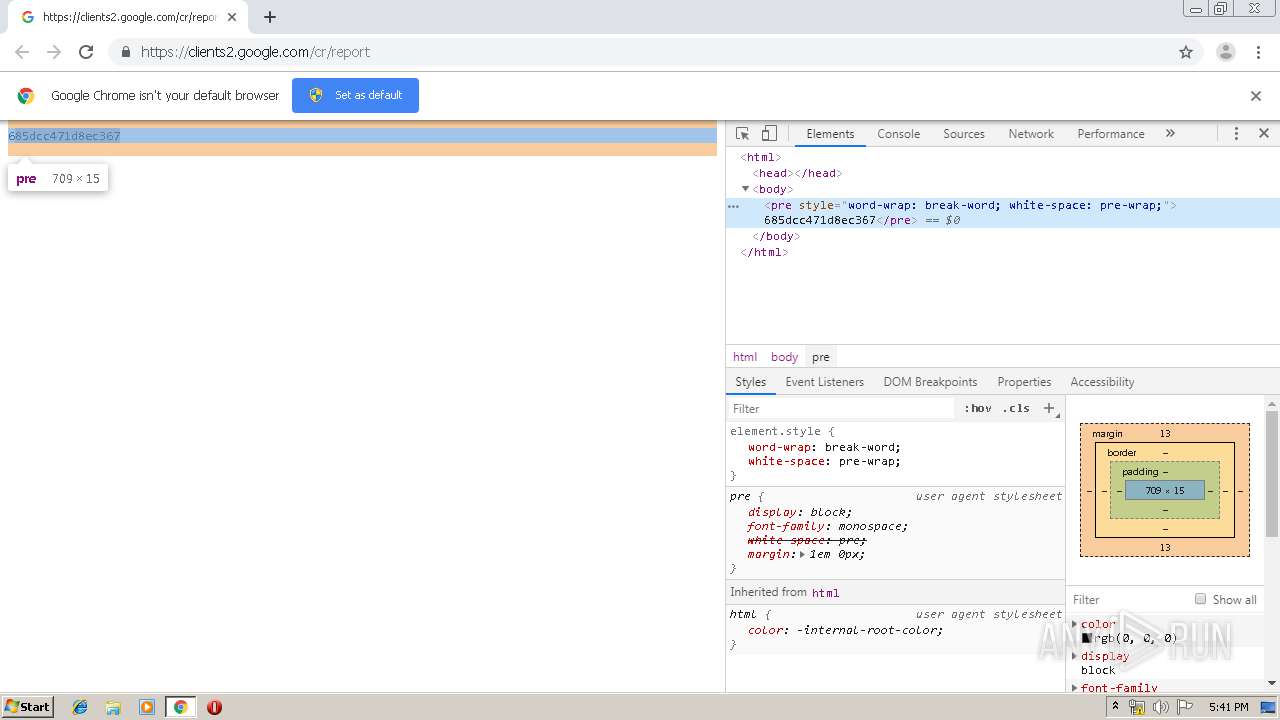Close the DevTools panel
Screen dimensions: 1280x720
click(1264, 133)
